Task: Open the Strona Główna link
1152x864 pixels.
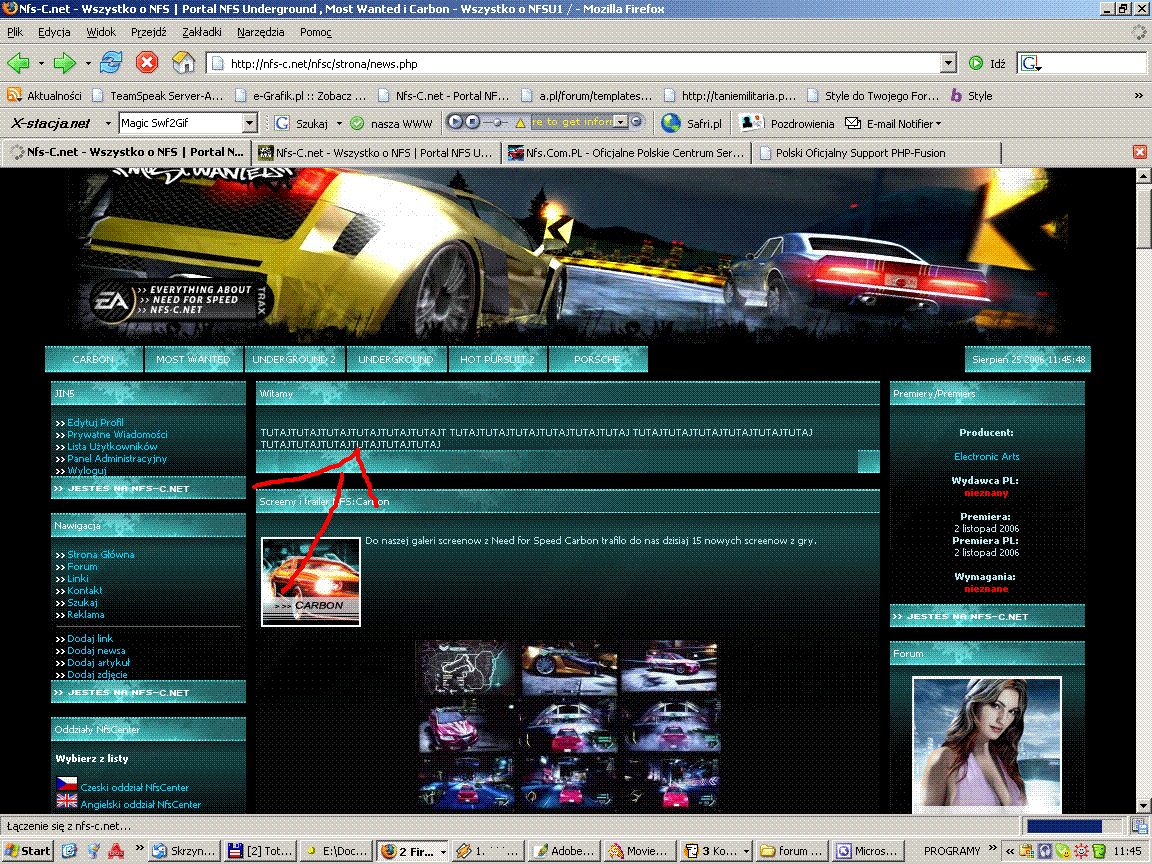Action: (101, 555)
